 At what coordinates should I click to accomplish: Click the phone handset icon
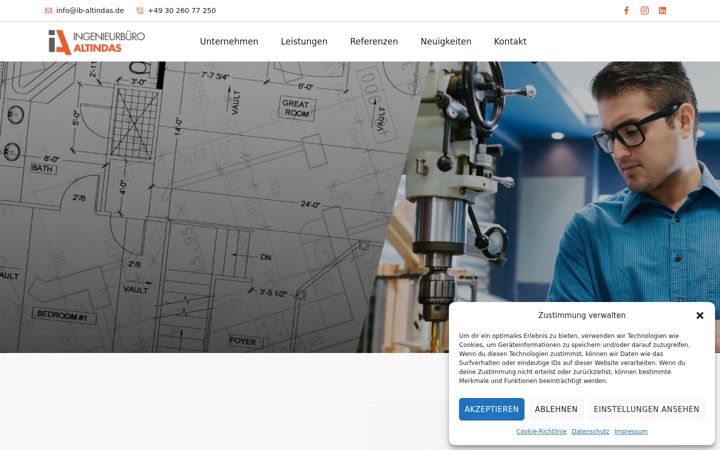tap(140, 11)
